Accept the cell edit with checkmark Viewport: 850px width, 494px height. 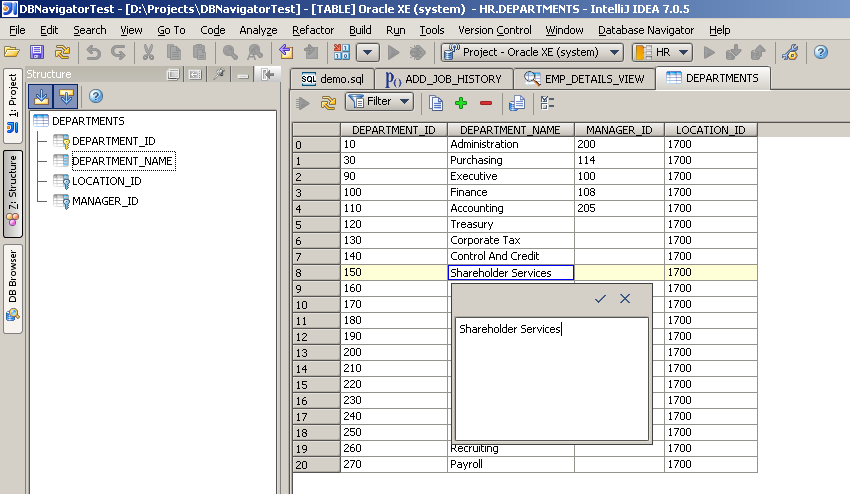pos(600,299)
